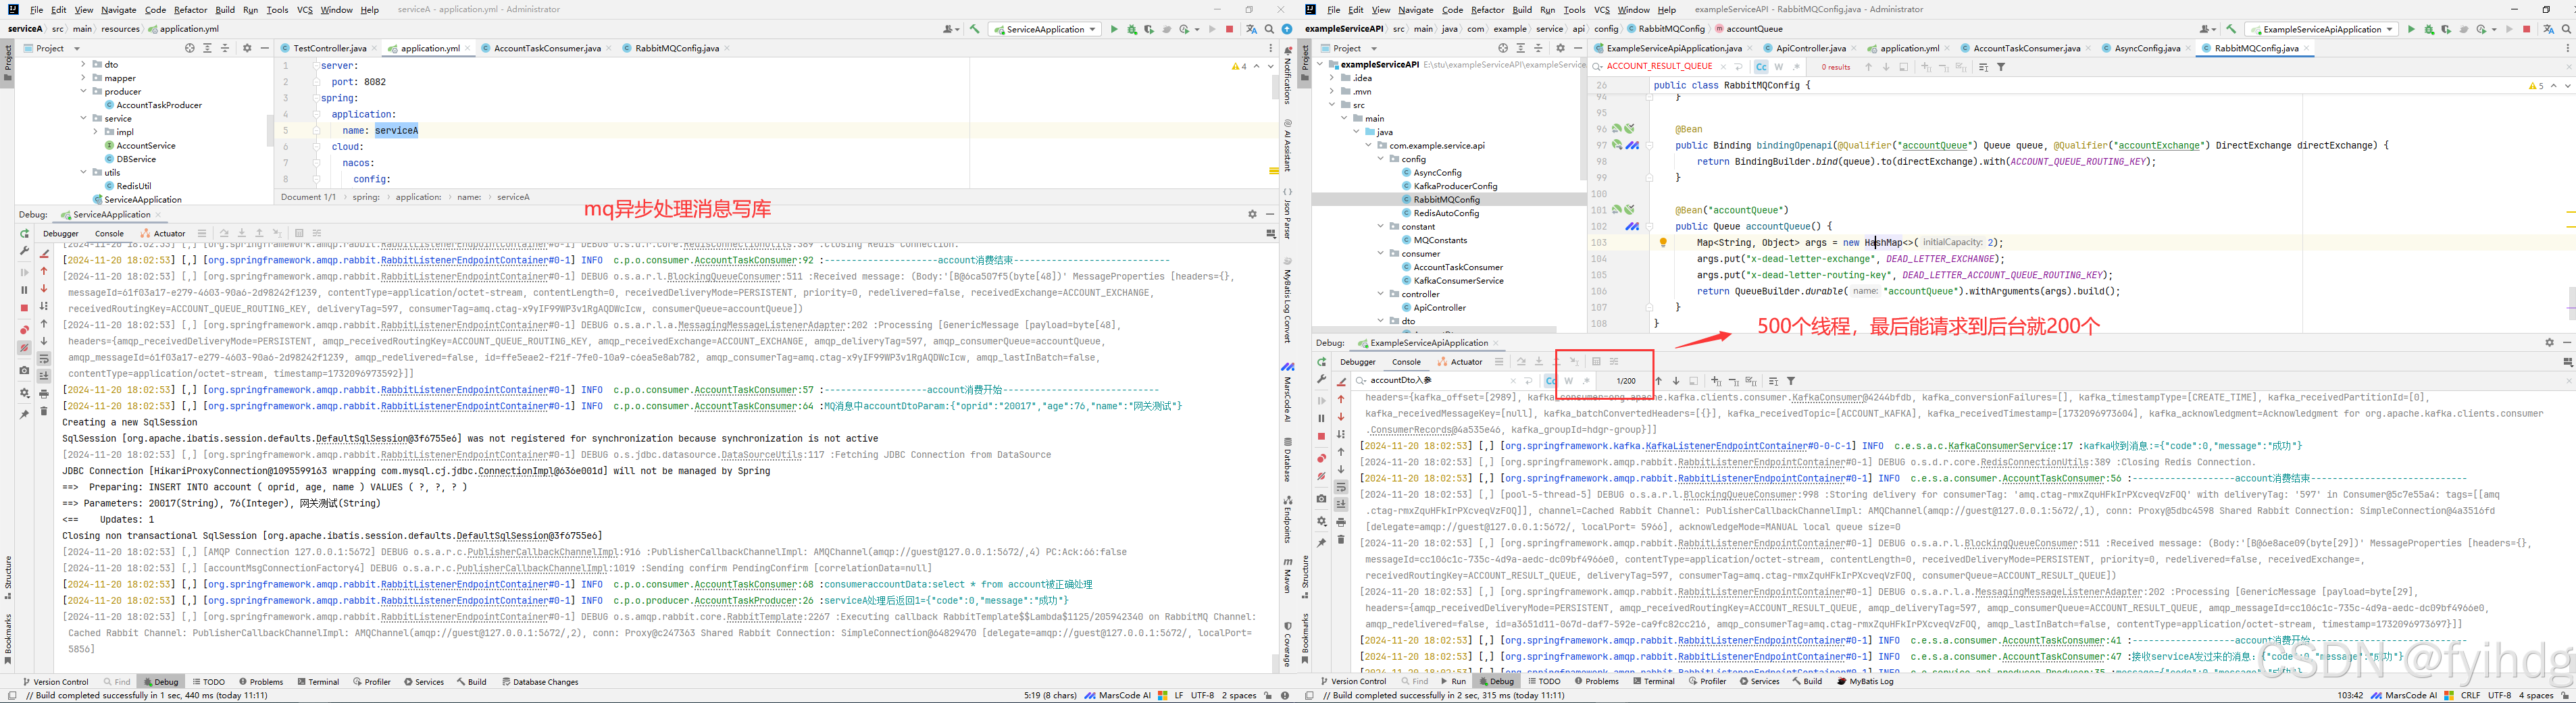Toggle Words option in RabbitMQConfig find bar
Screen dimensions: 2576x703
tap(1778, 67)
